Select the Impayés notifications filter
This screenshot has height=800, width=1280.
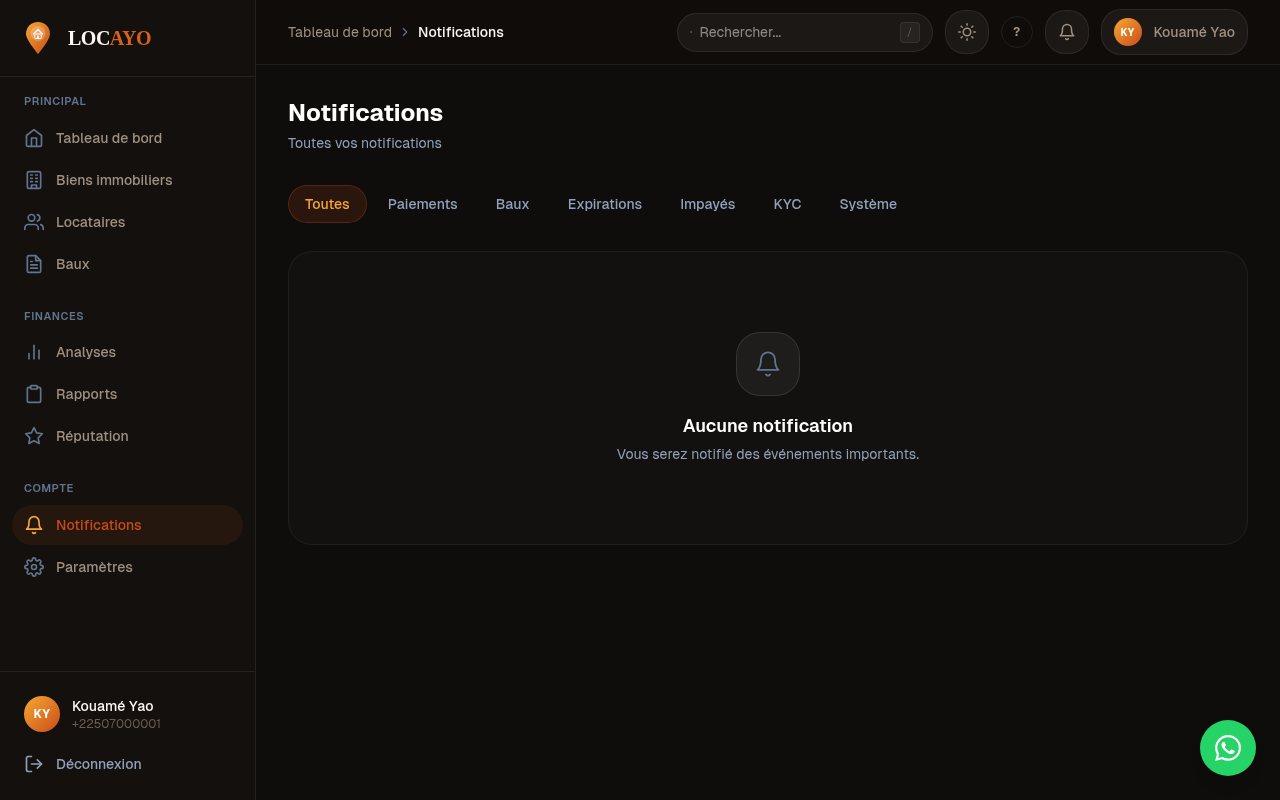(x=707, y=204)
